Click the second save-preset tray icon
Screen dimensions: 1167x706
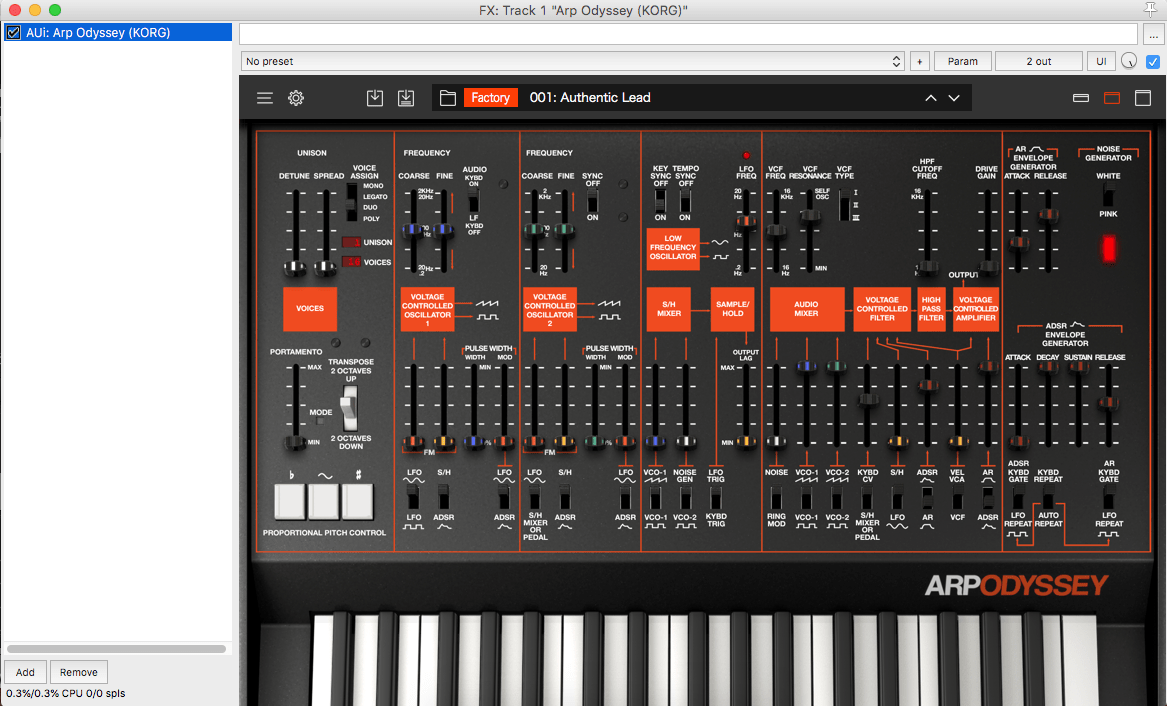(x=406, y=98)
